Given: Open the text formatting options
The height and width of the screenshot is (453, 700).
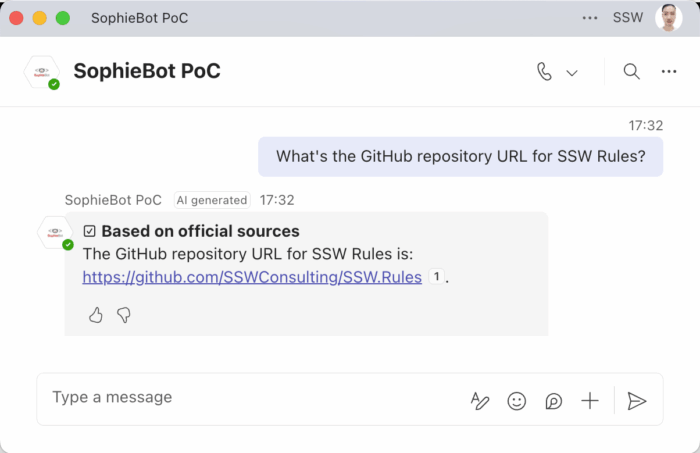Looking at the screenshot, I should pyautogui.click(x=480, y=401).
